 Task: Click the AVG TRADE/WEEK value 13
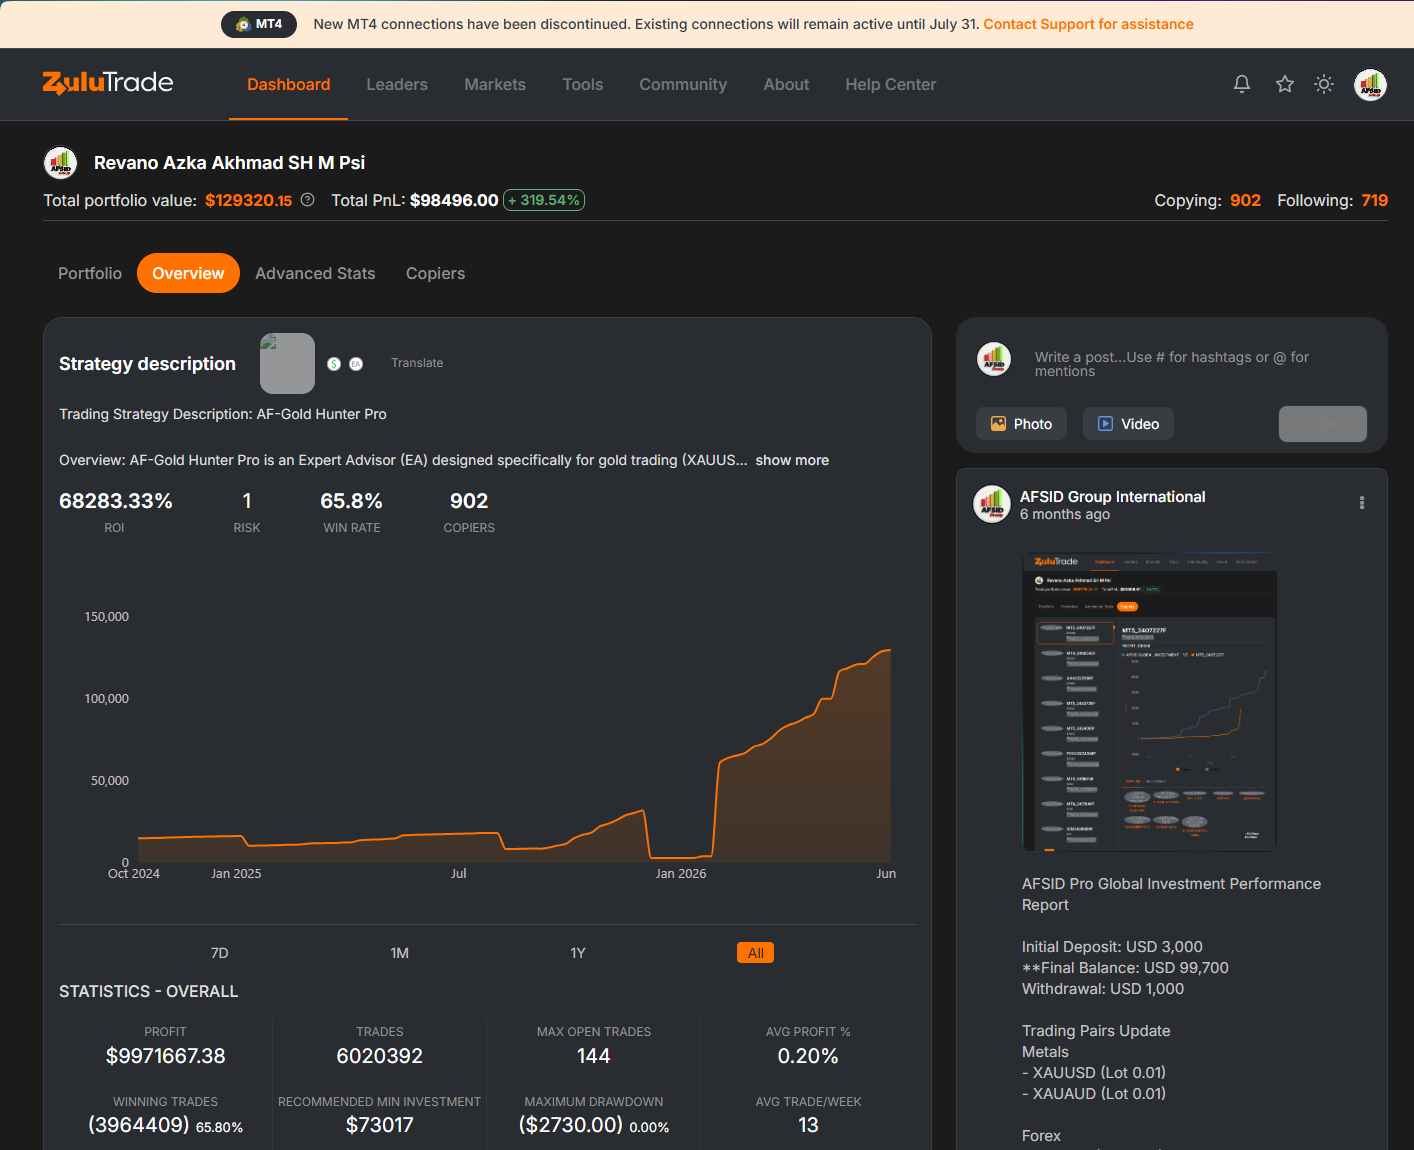(808, 1125)
